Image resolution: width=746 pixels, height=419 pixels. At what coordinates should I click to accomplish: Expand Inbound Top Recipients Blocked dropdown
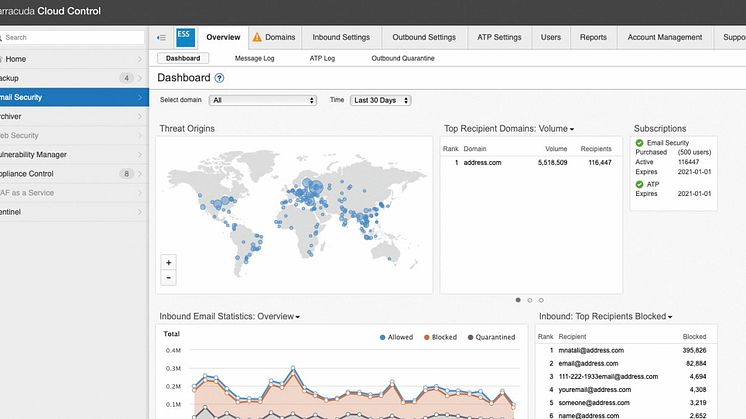[x=670, y=317]
